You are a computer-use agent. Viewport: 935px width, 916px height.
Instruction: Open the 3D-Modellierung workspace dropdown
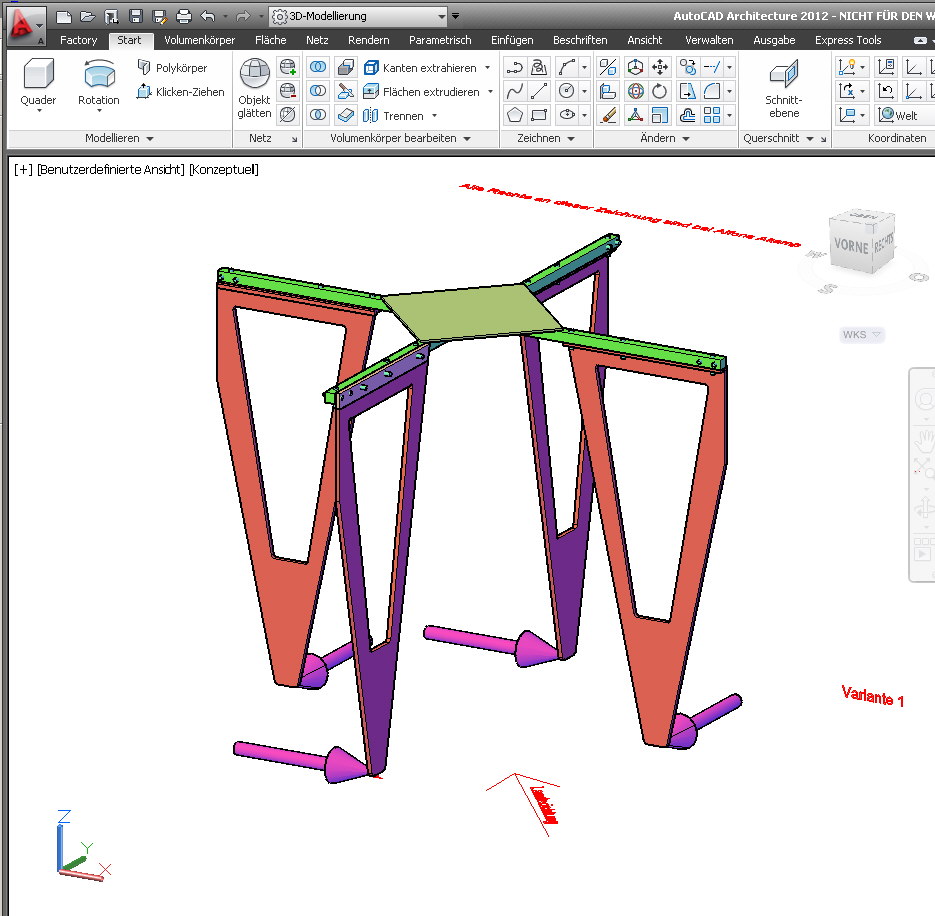pos(357,16)
